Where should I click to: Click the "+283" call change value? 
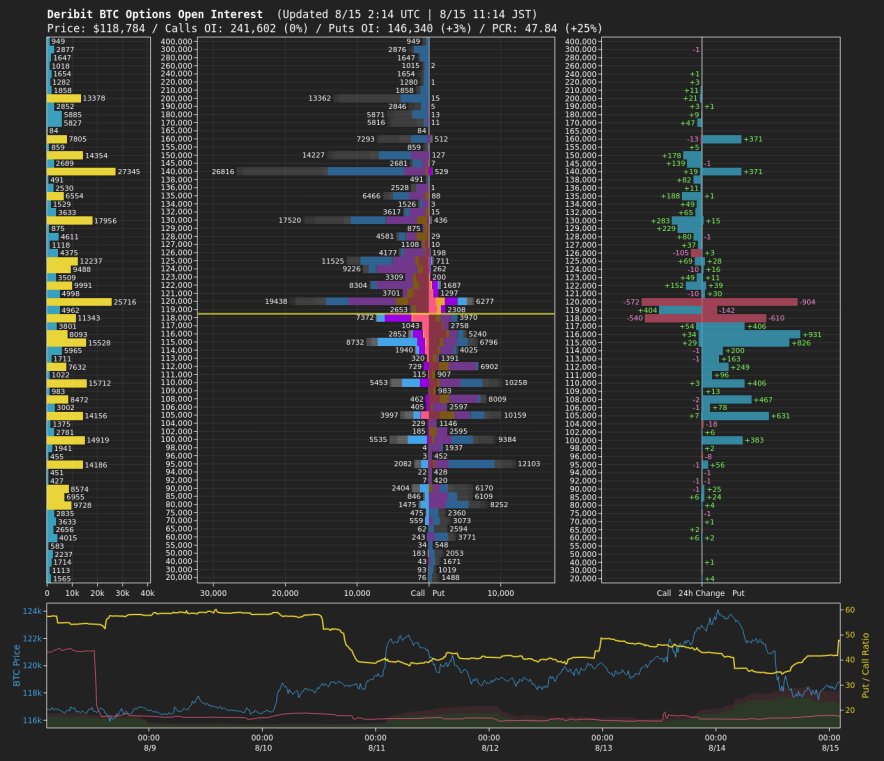point(661,221)
